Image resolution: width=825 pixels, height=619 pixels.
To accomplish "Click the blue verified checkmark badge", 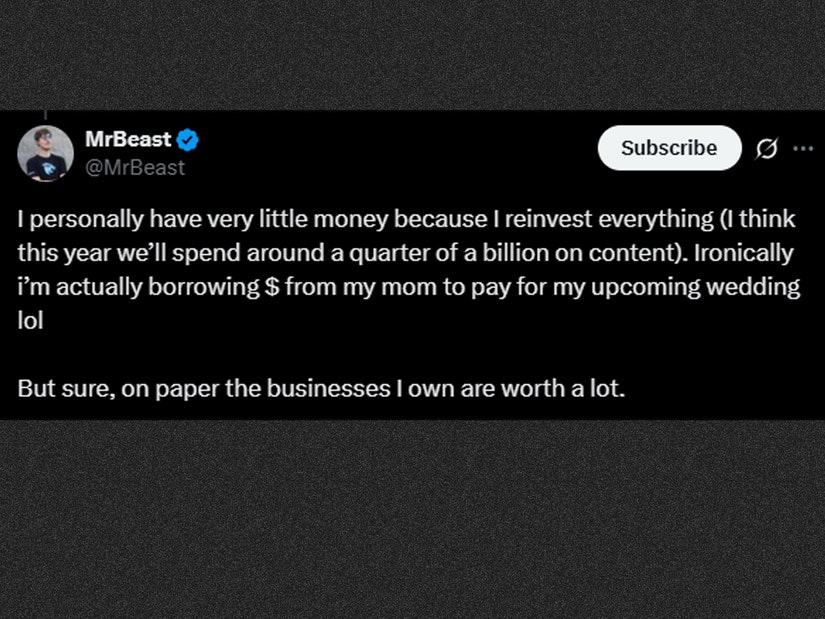I will [x=187, y=140].
